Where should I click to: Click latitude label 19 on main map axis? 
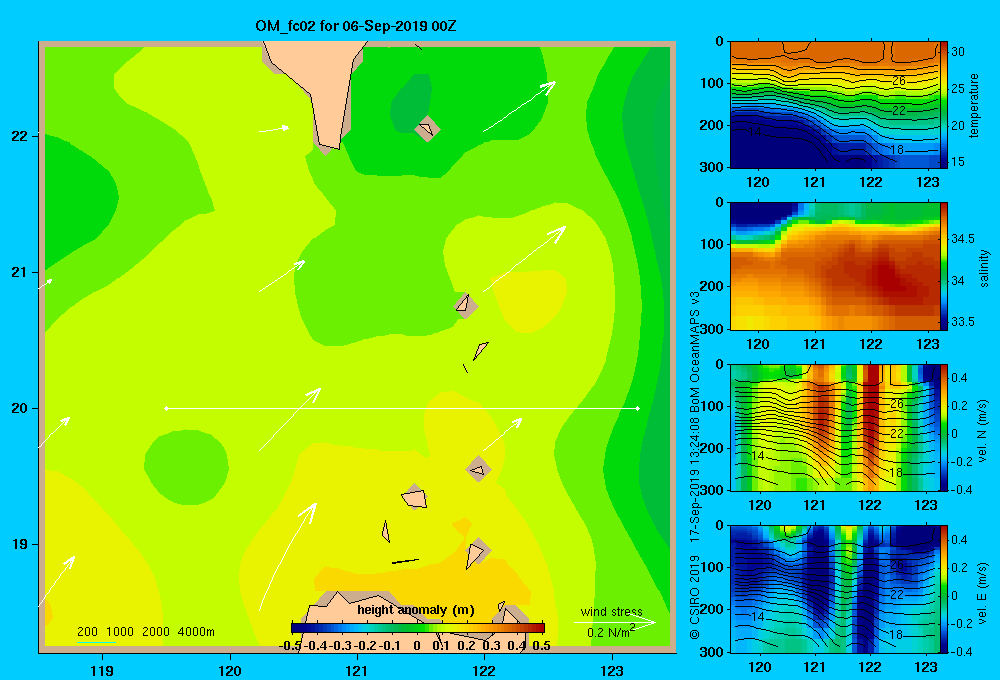click(20, 544)
